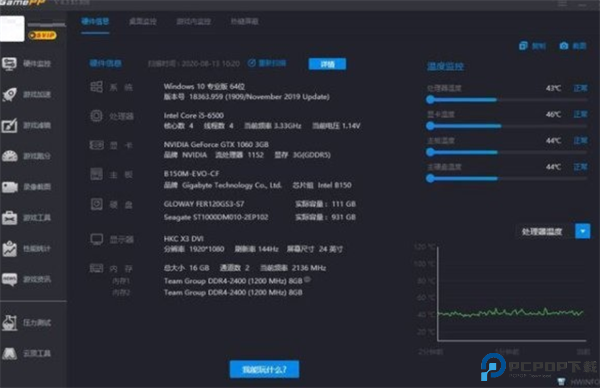Switch to the 硬件信息 tab

point(95,21)
